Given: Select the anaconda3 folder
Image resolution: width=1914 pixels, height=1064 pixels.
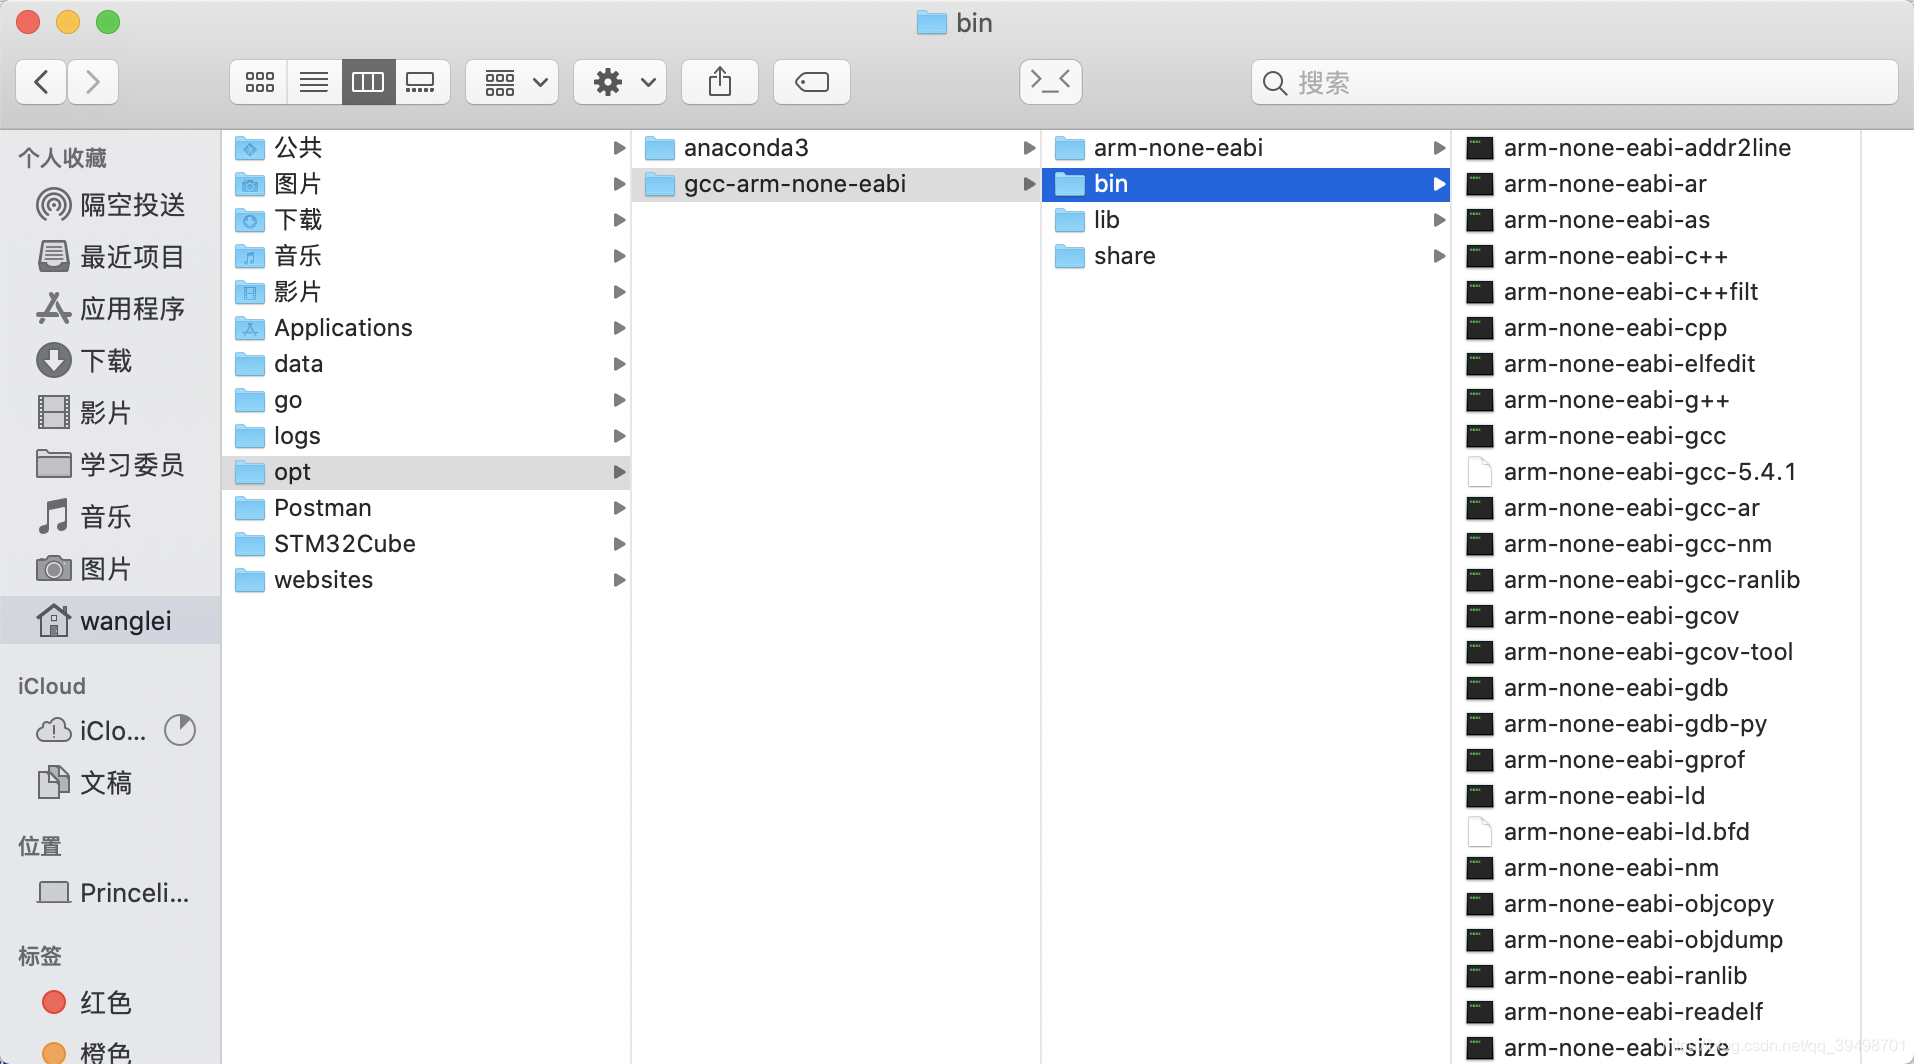Looking at the screenshot, I should click(x=836, y=148).
